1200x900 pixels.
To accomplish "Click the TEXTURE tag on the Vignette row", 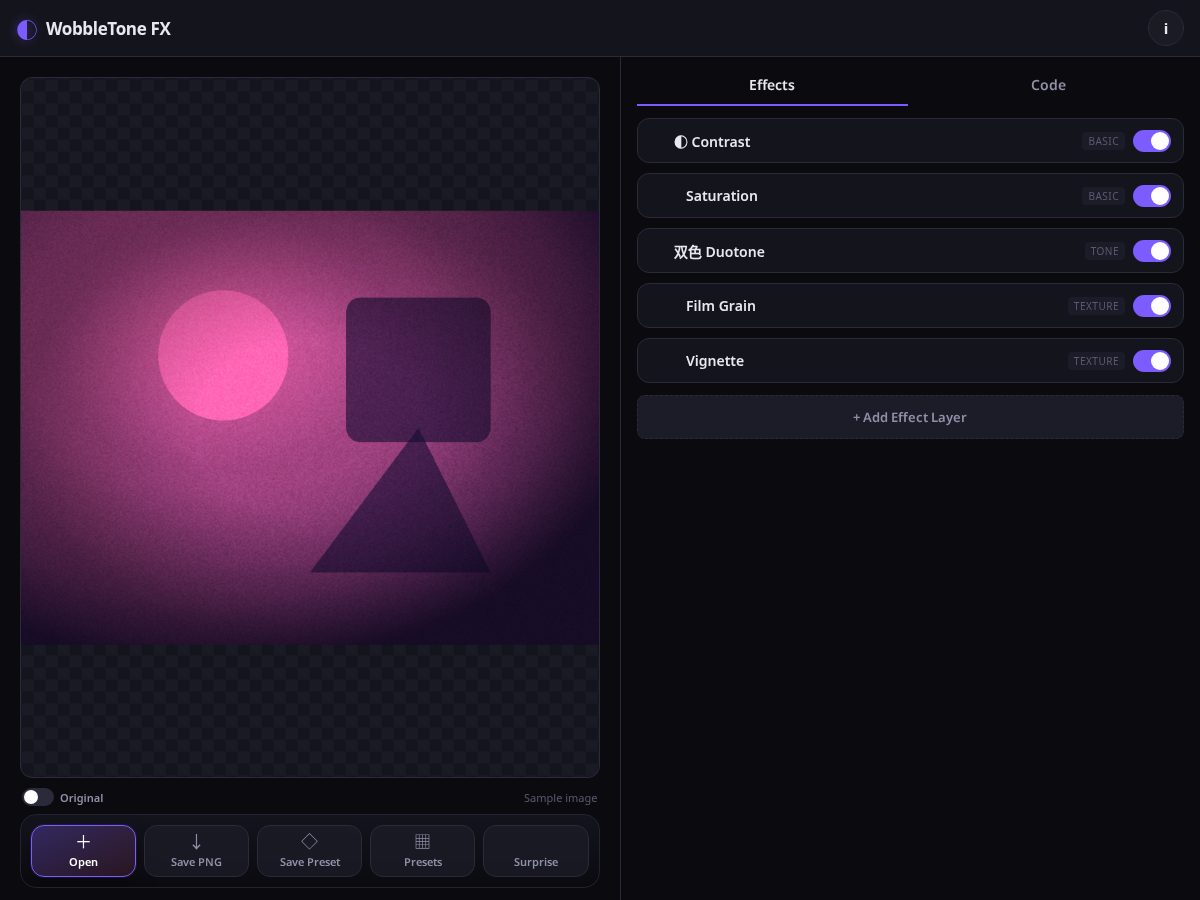I will pyautogui.click(x=1096, y=361).
